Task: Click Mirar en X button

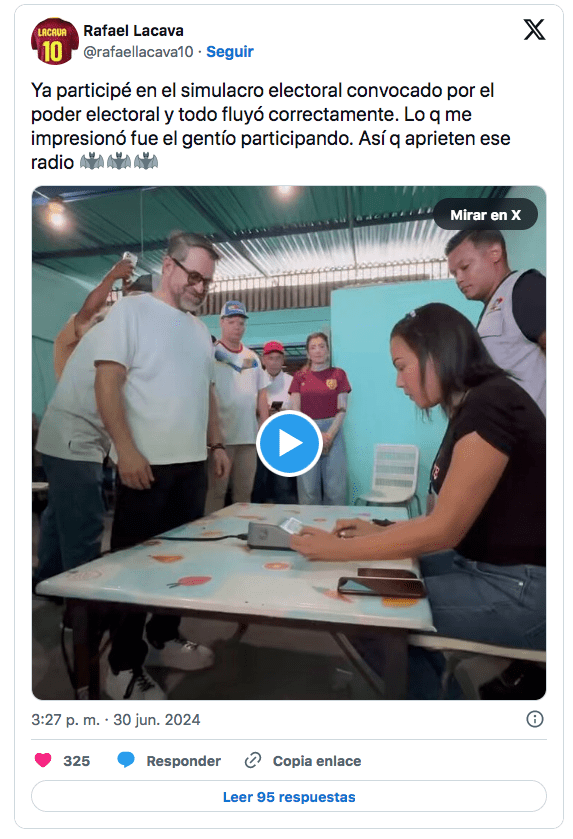Action: point(485,215)
